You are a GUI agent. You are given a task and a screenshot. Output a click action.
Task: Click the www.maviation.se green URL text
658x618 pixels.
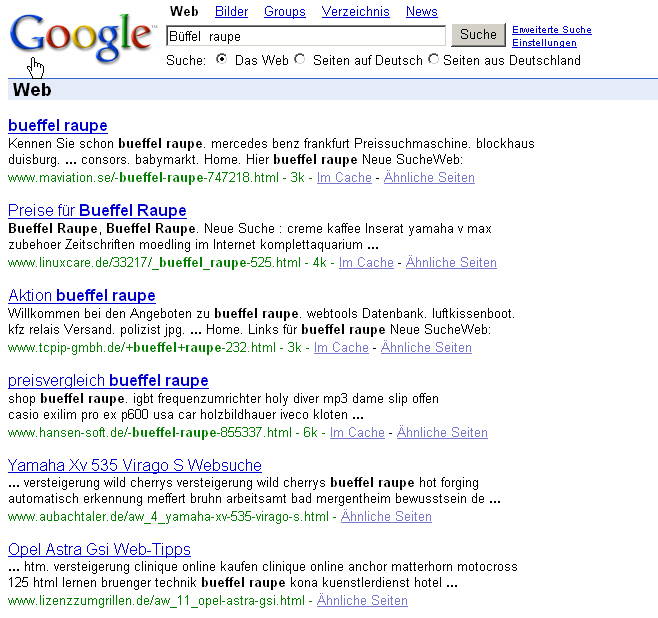point(144,178)
